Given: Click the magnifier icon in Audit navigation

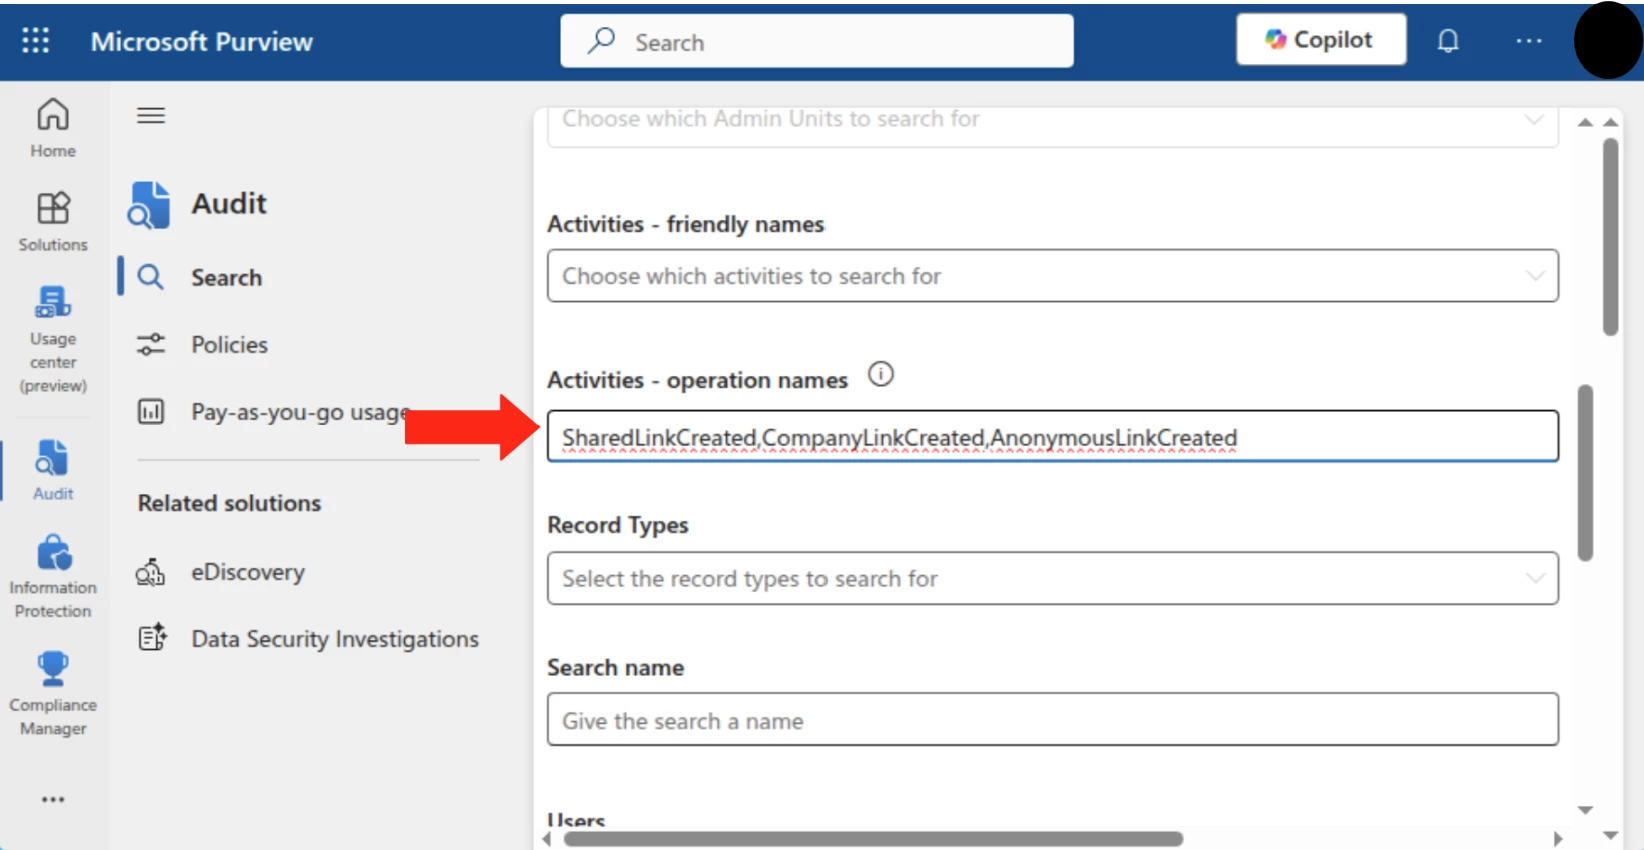Looking at the screenshot, I should tap(150, 277).
